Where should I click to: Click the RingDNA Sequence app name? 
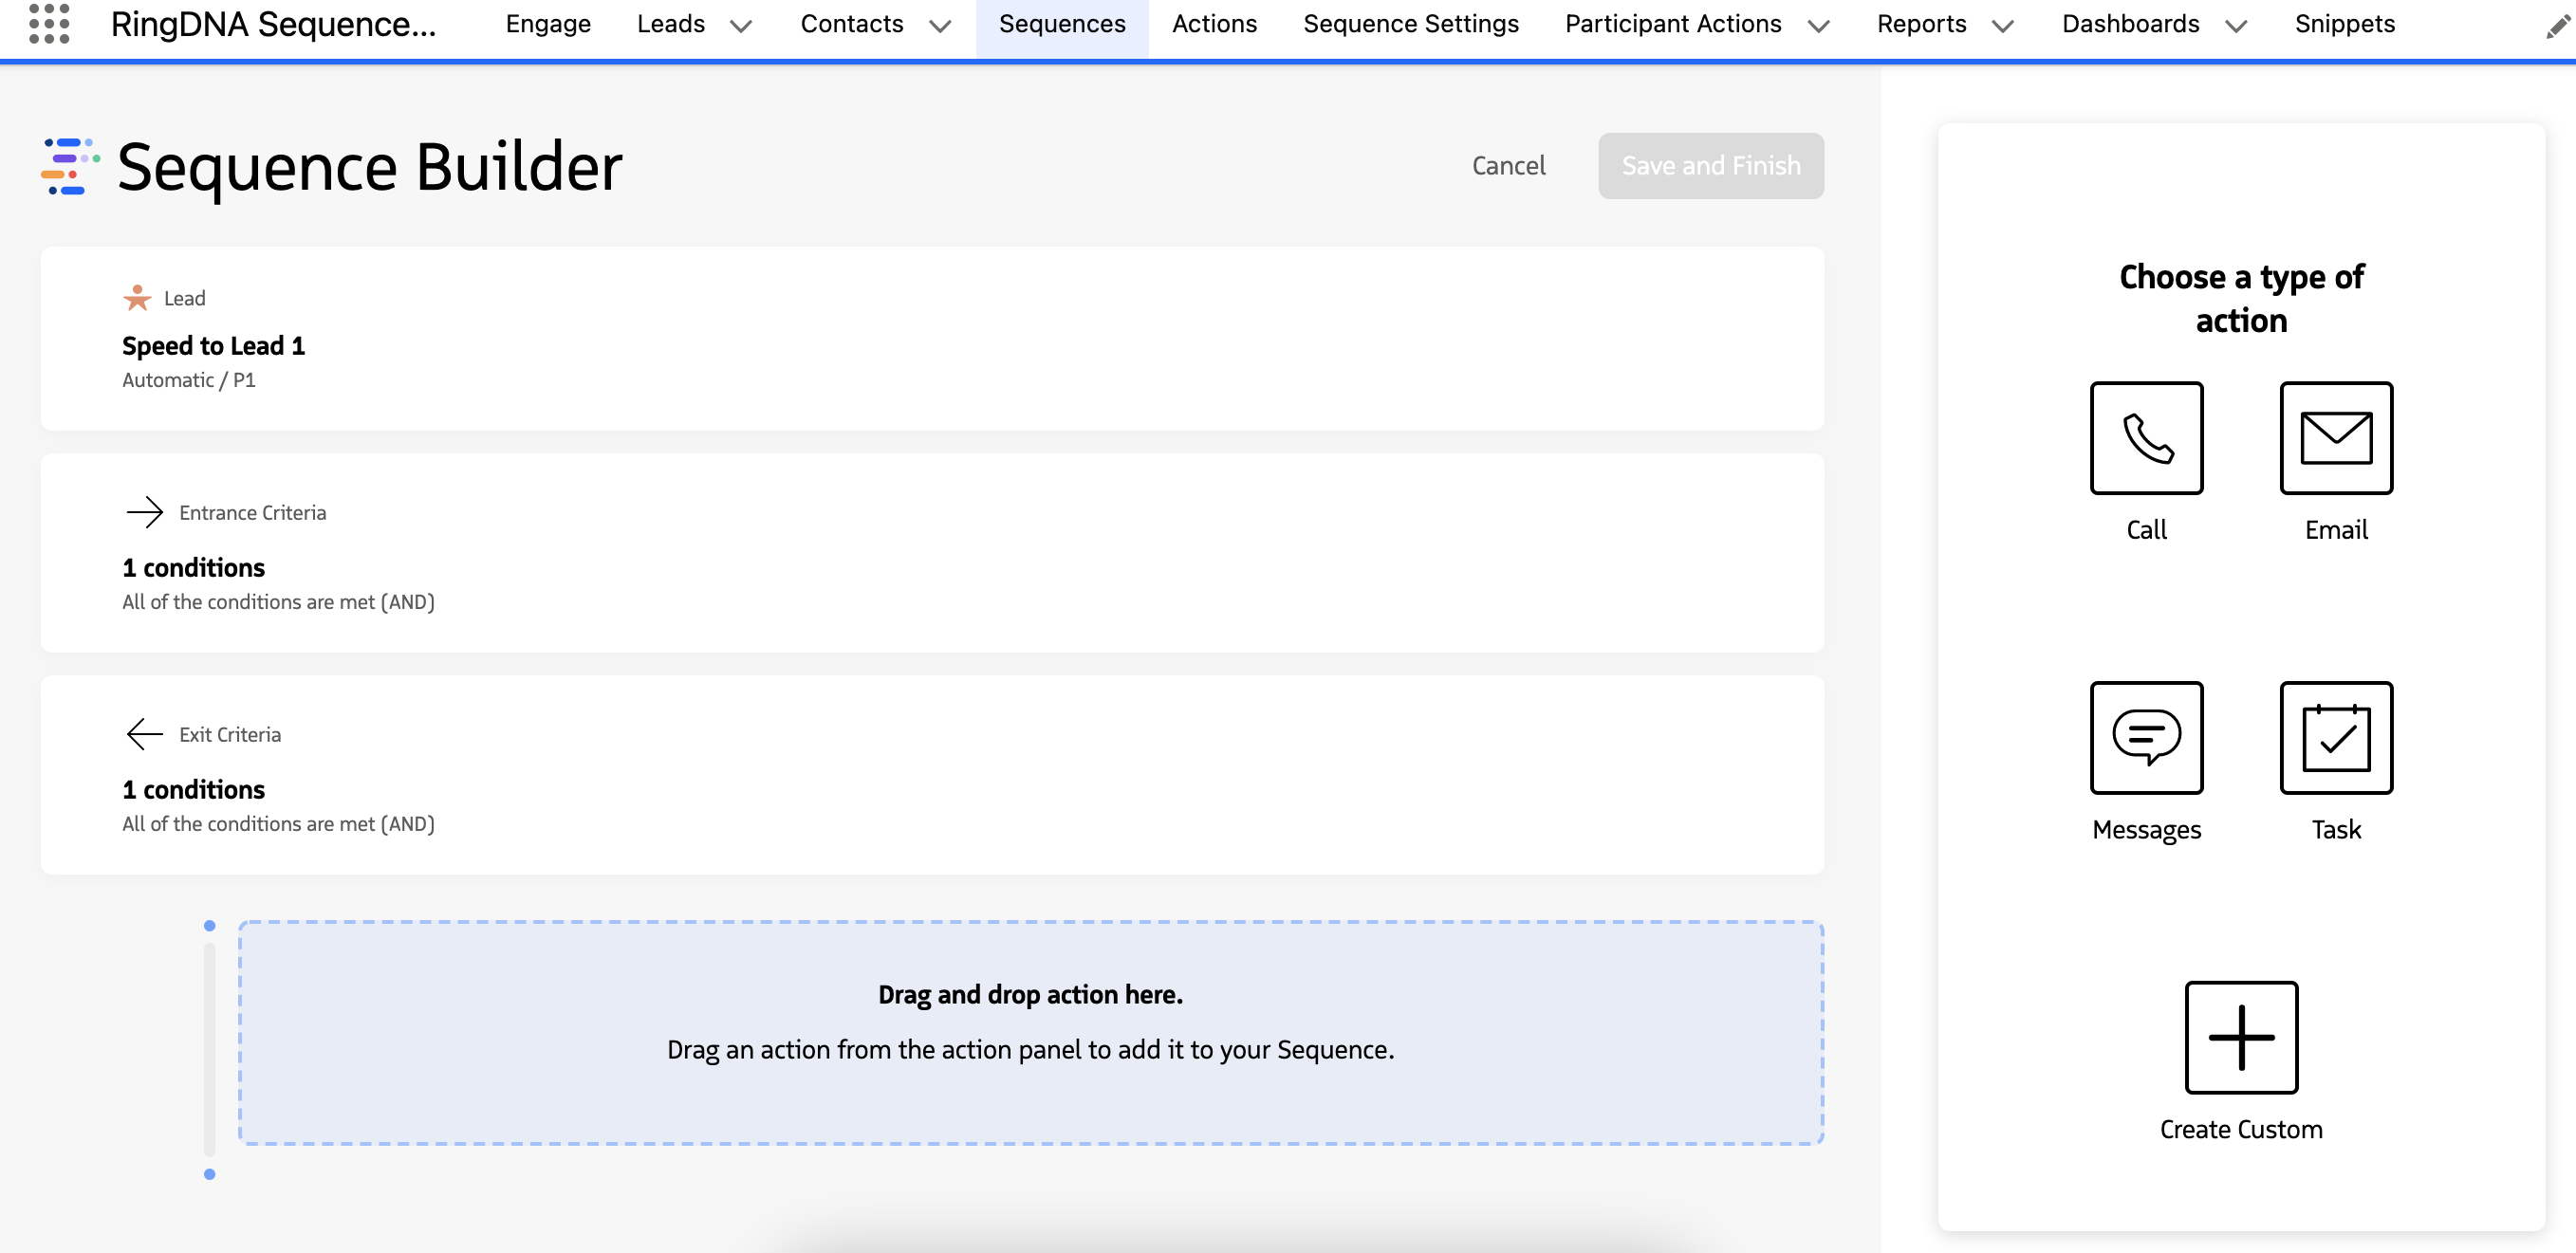click(x=273, y=24)
